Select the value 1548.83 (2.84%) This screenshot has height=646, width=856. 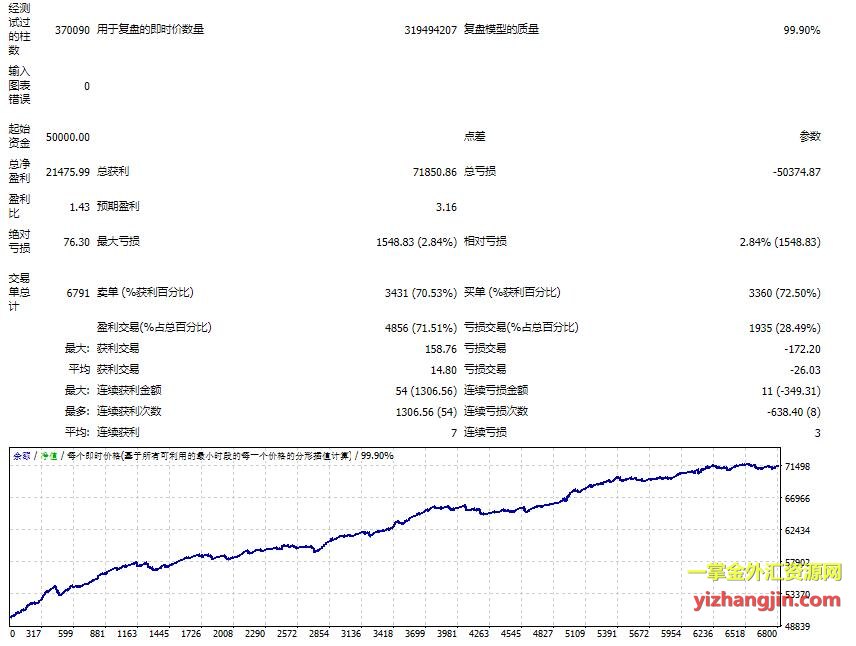point(416,242)
